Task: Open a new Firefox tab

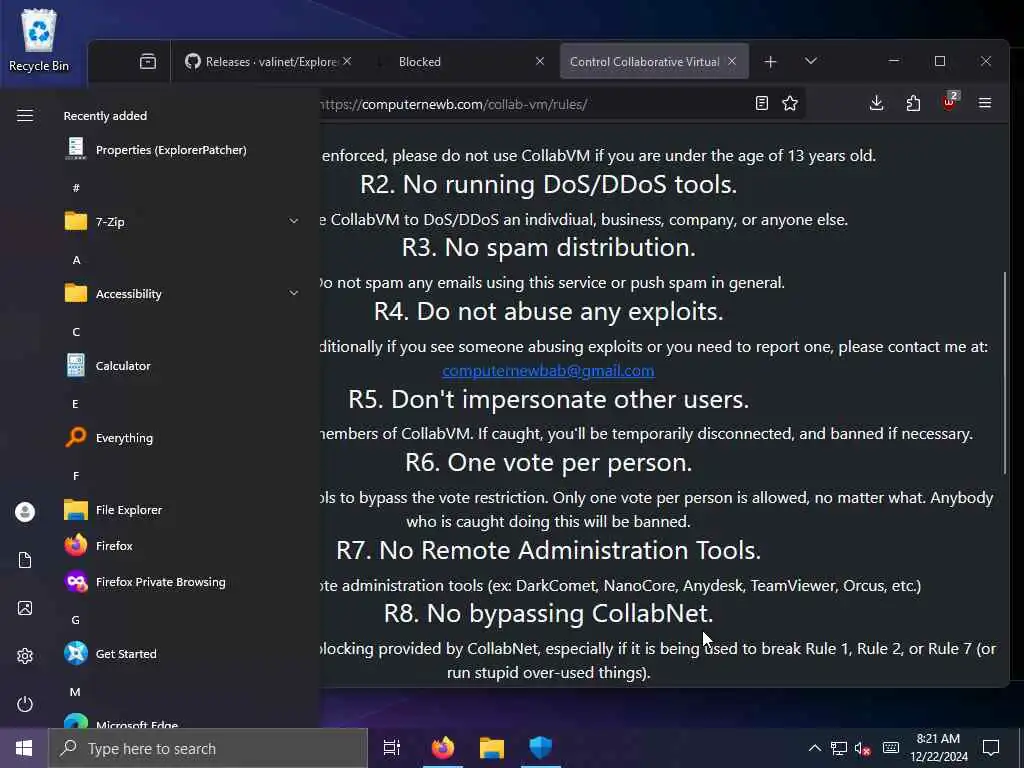Action: (x=771, y=61)
